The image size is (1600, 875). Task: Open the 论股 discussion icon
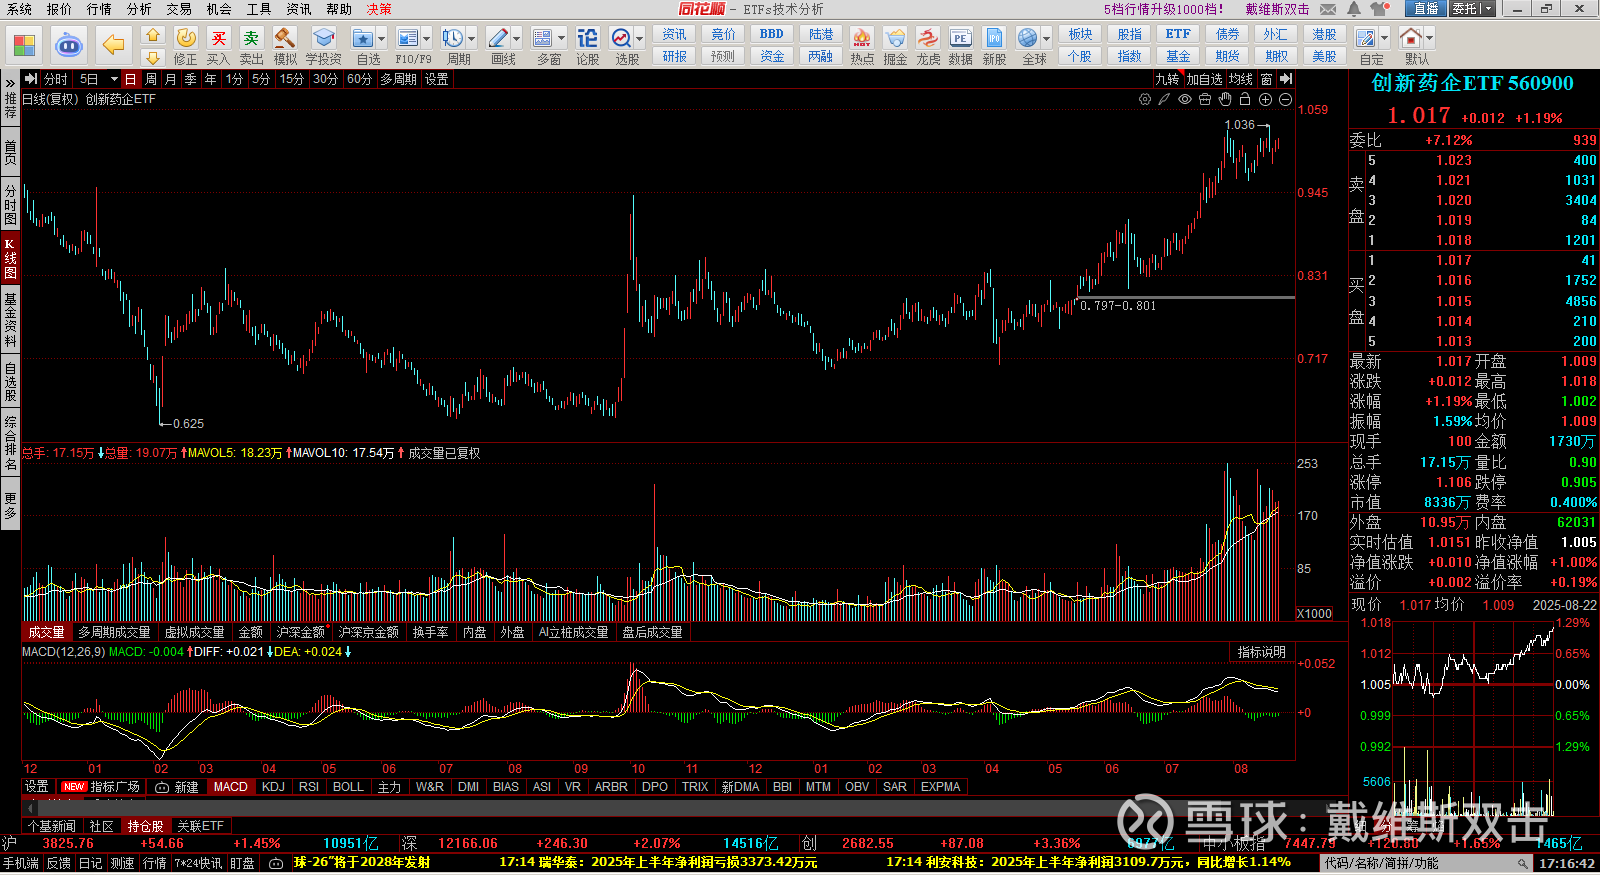point(588,38)
